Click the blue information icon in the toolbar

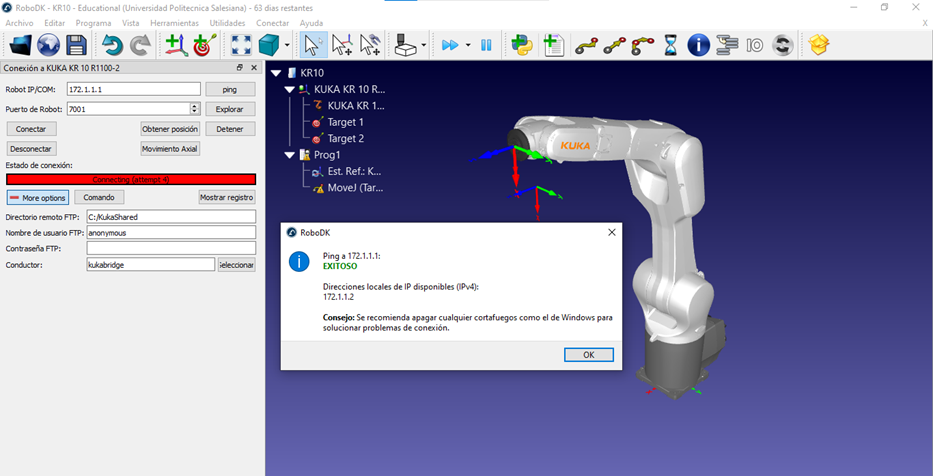click(x=698, y=45)
